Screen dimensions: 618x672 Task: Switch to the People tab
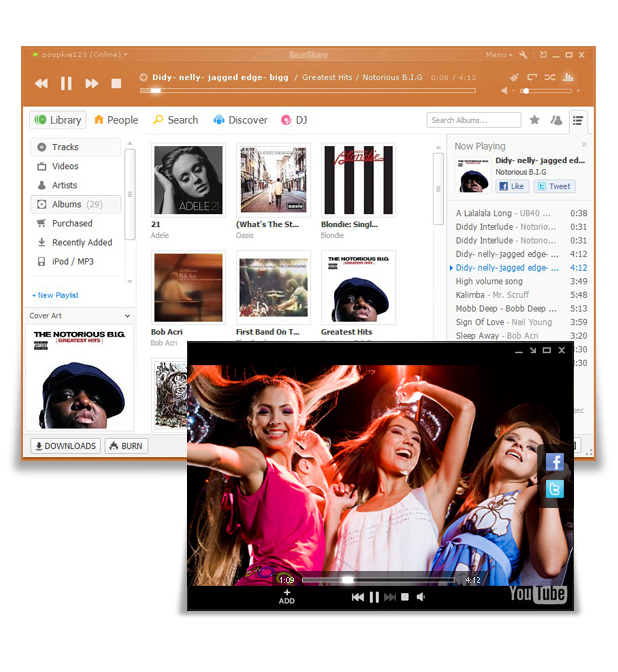[x=116, y=120]
